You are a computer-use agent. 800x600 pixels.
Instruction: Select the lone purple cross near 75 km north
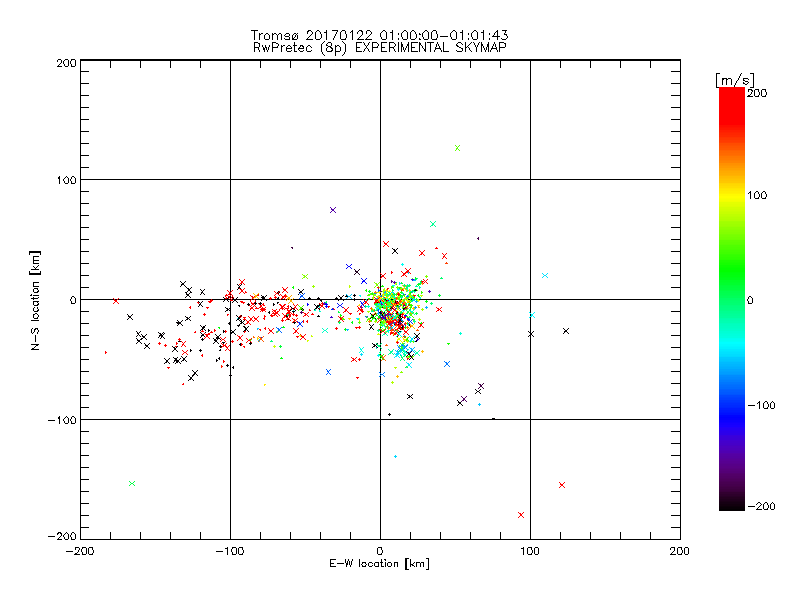coord(333,210)
